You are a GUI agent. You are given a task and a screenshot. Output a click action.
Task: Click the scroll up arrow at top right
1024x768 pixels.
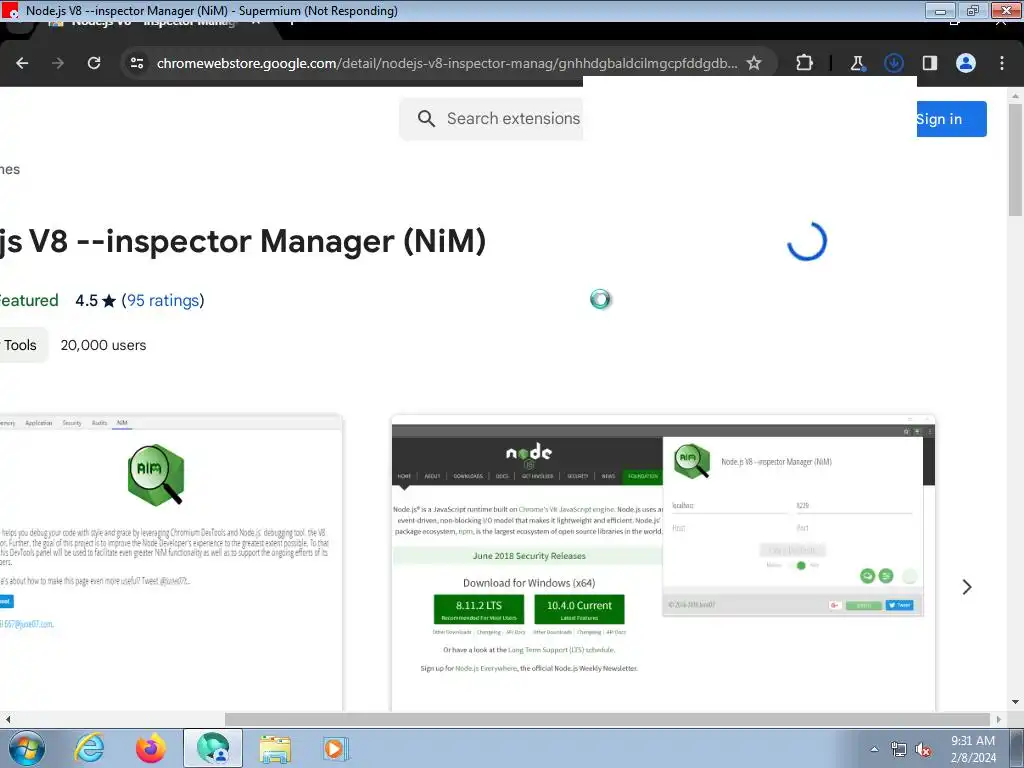point(1015,95)
